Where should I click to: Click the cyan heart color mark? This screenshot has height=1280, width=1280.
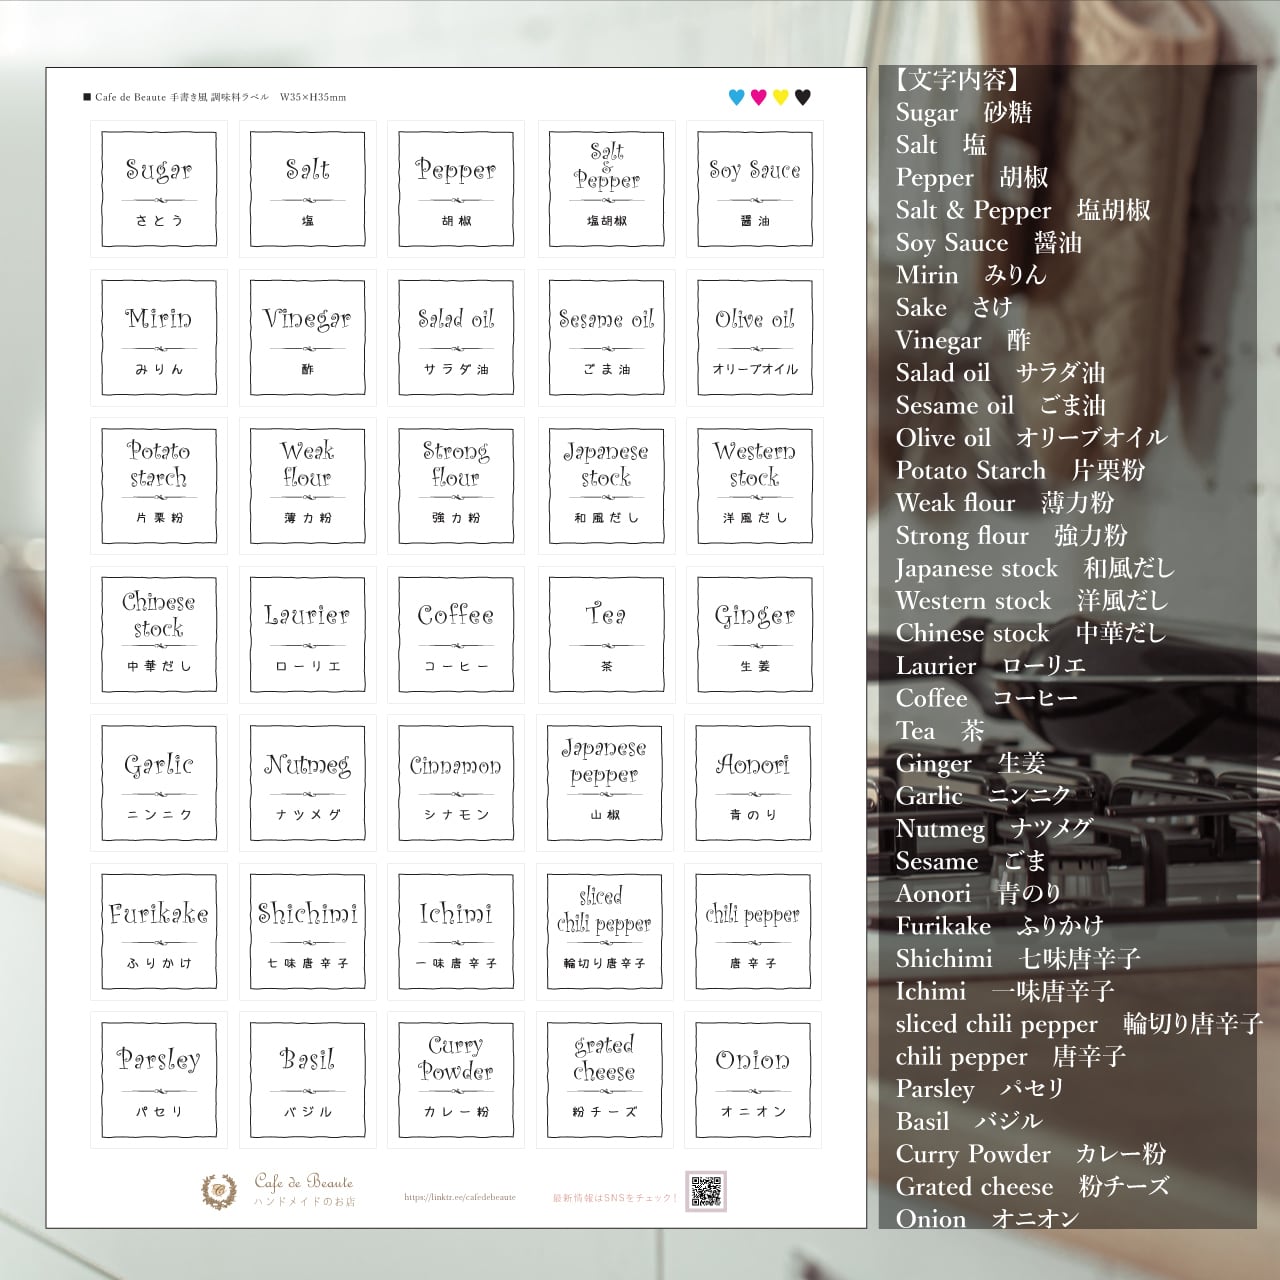(x=737, y=97)
